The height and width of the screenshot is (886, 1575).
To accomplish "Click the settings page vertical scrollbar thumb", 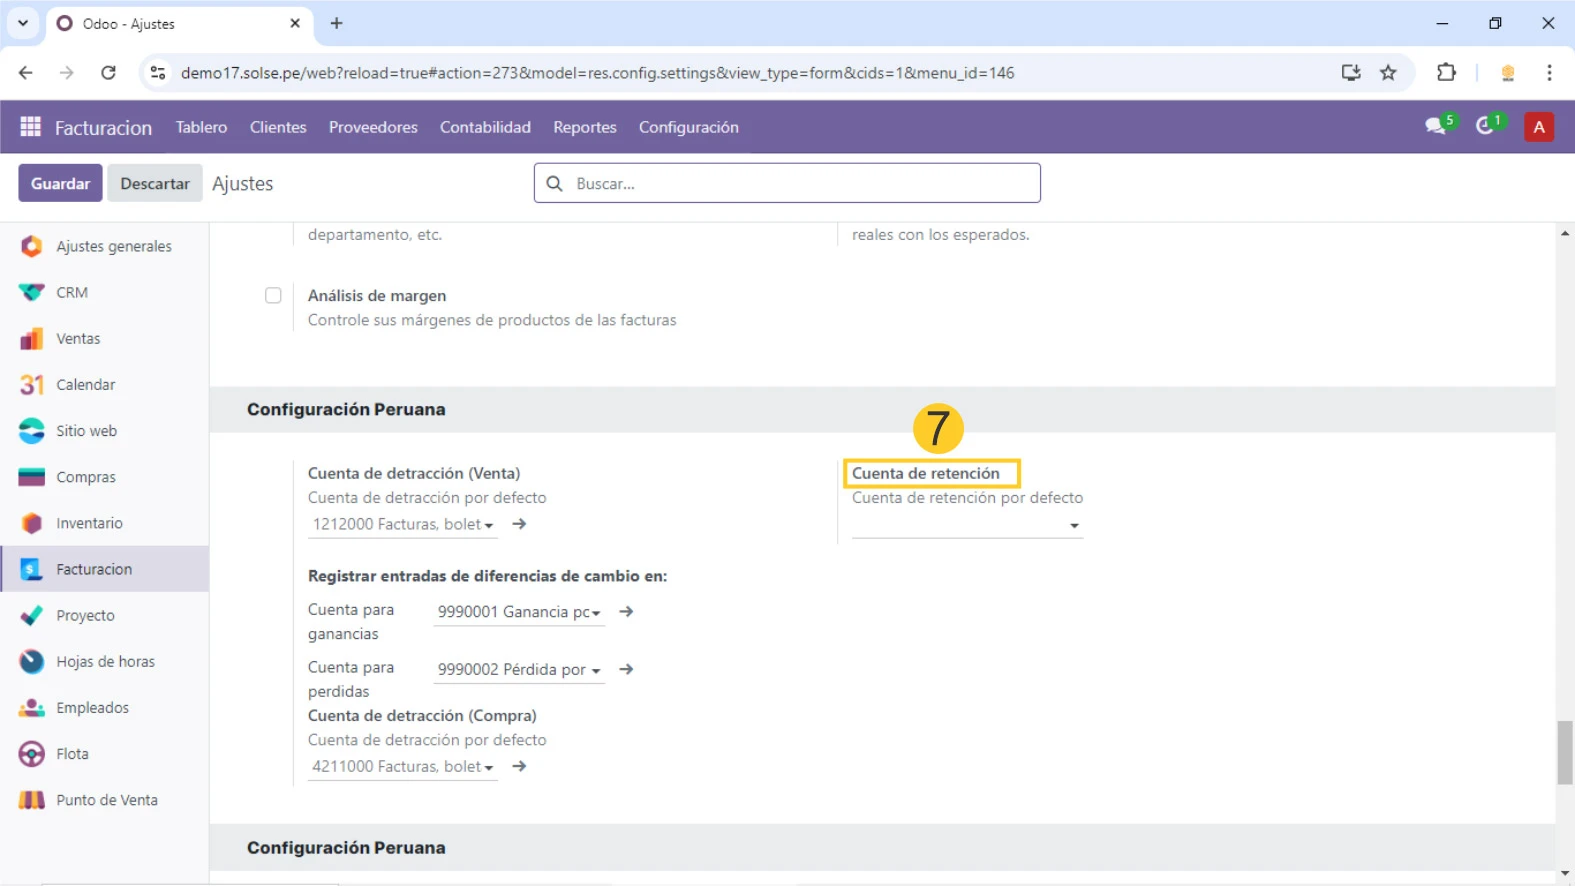I will click(1564, 753).
